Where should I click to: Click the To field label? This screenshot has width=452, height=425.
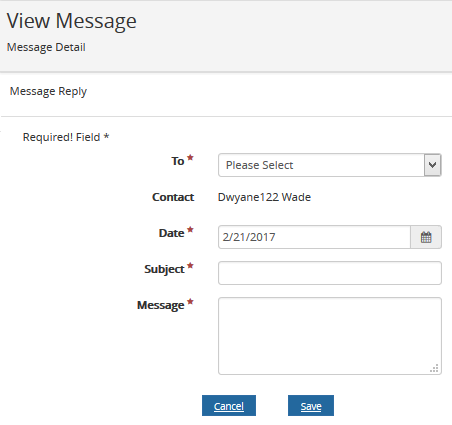[x=178, y=161]
